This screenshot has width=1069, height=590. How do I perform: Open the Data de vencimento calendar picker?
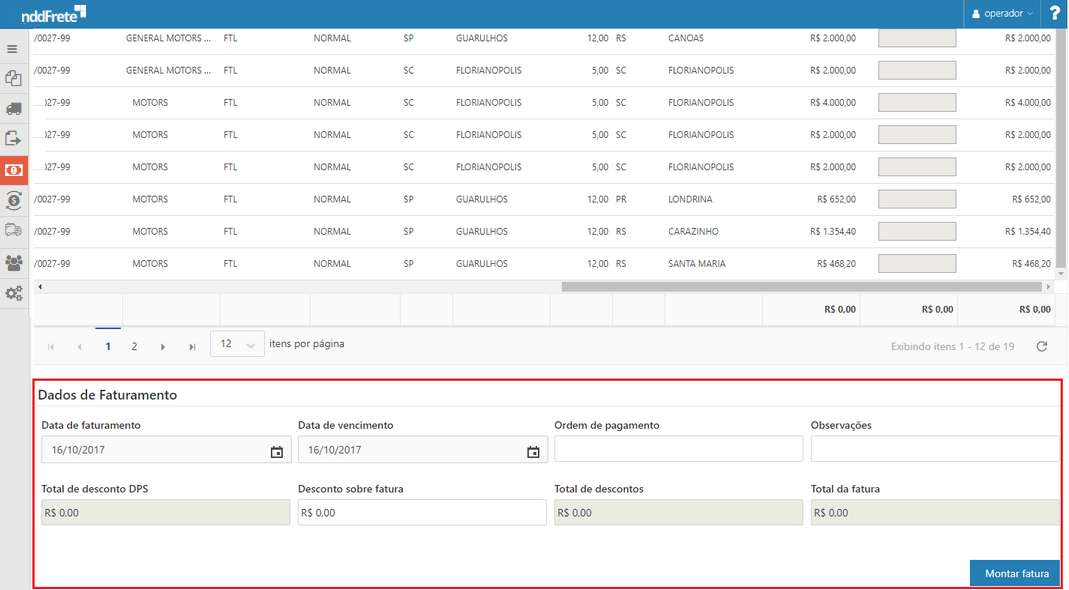(x=533, y=451)
